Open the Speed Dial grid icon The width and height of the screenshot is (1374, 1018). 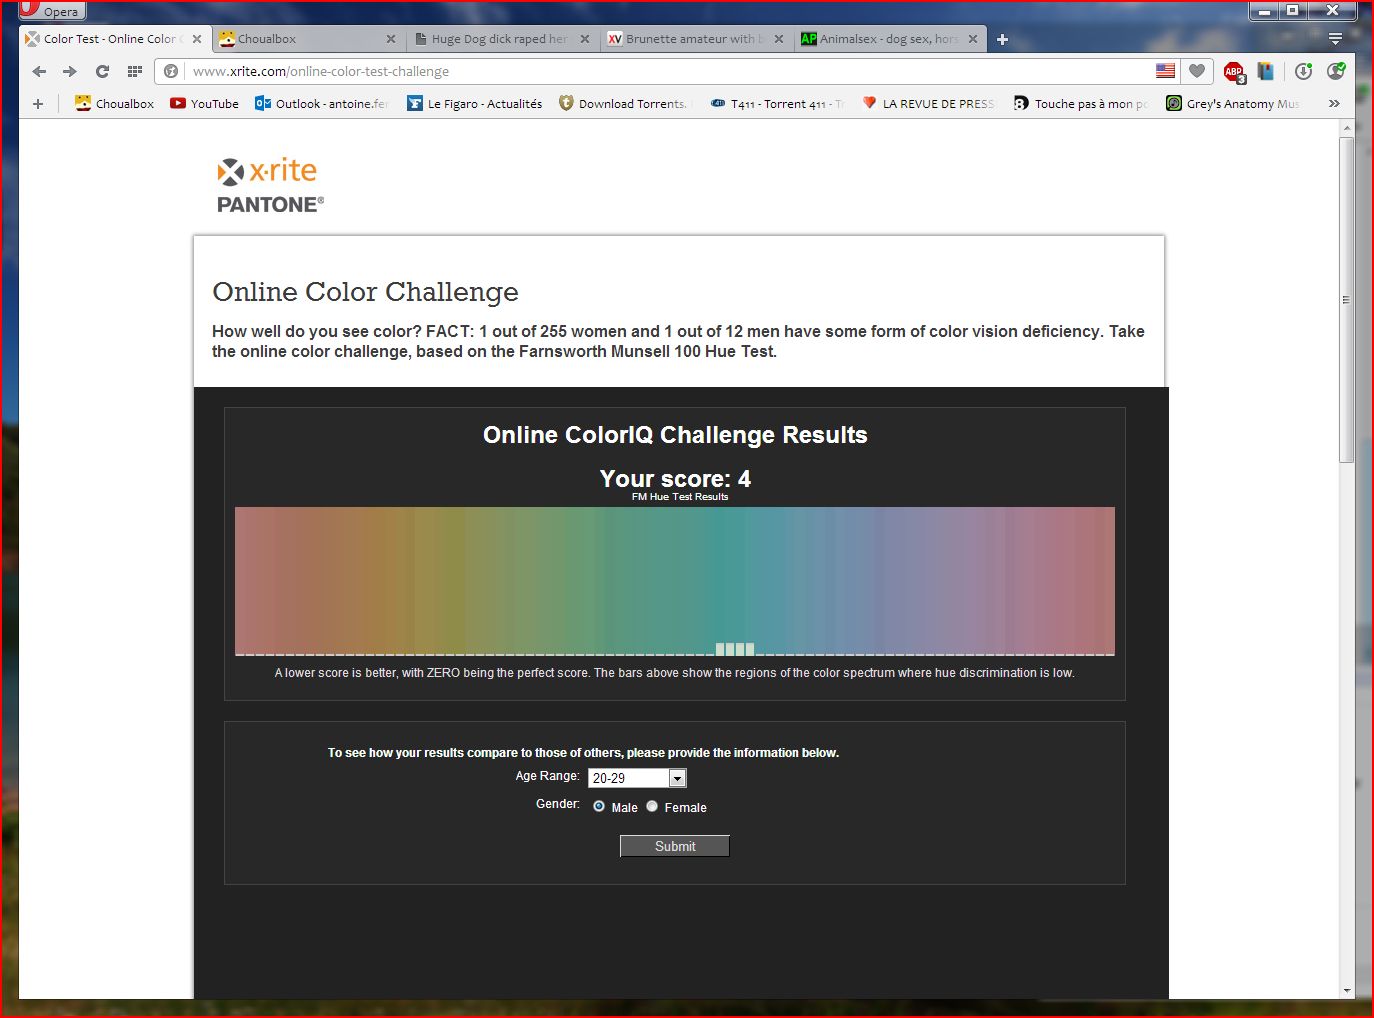134,71
